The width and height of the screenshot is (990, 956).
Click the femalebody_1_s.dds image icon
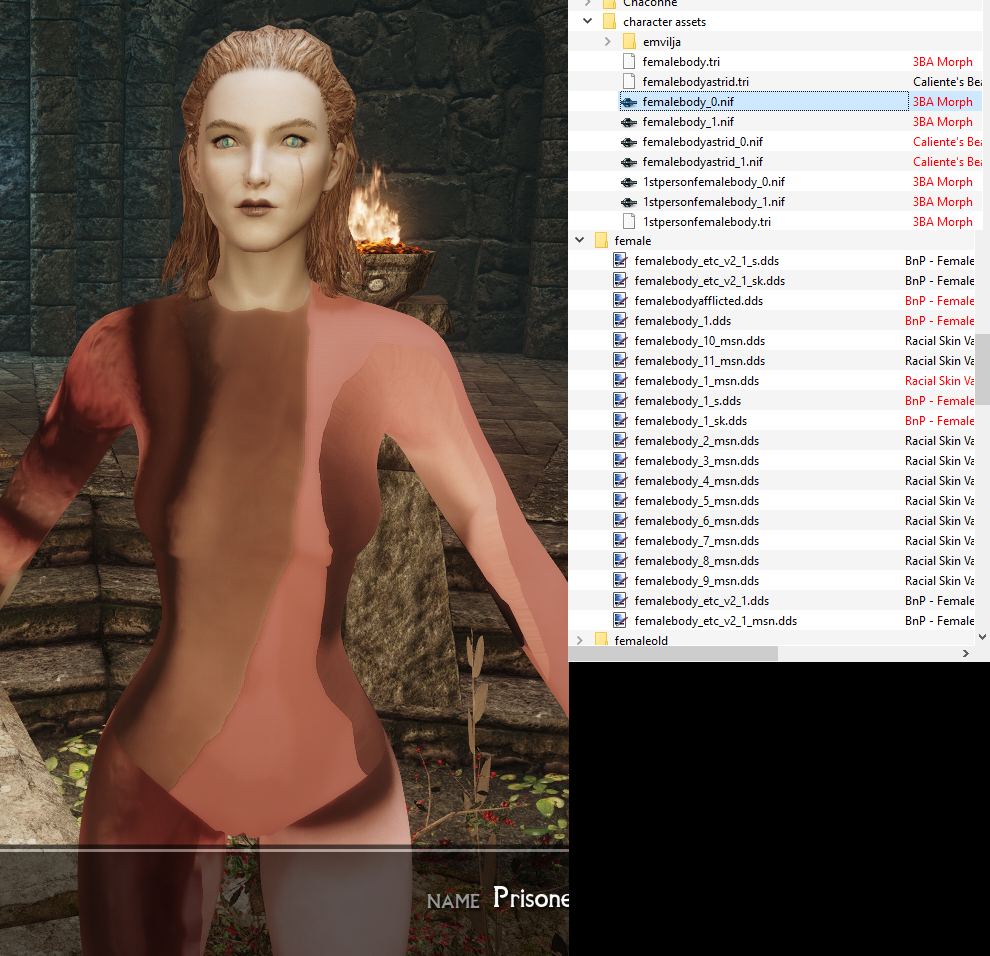(x=620, y=400)
